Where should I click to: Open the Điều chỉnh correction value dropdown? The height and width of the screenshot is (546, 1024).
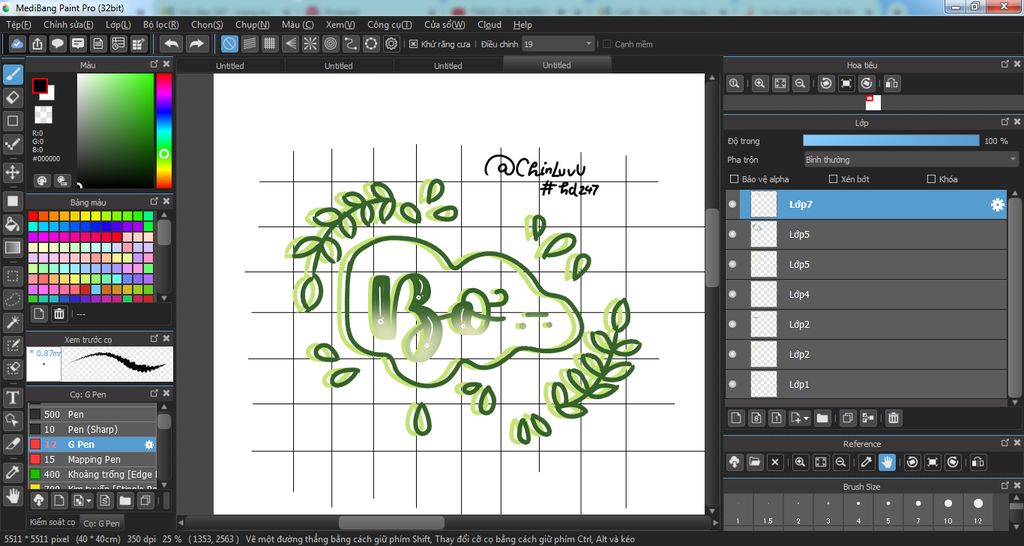[558, 44]
